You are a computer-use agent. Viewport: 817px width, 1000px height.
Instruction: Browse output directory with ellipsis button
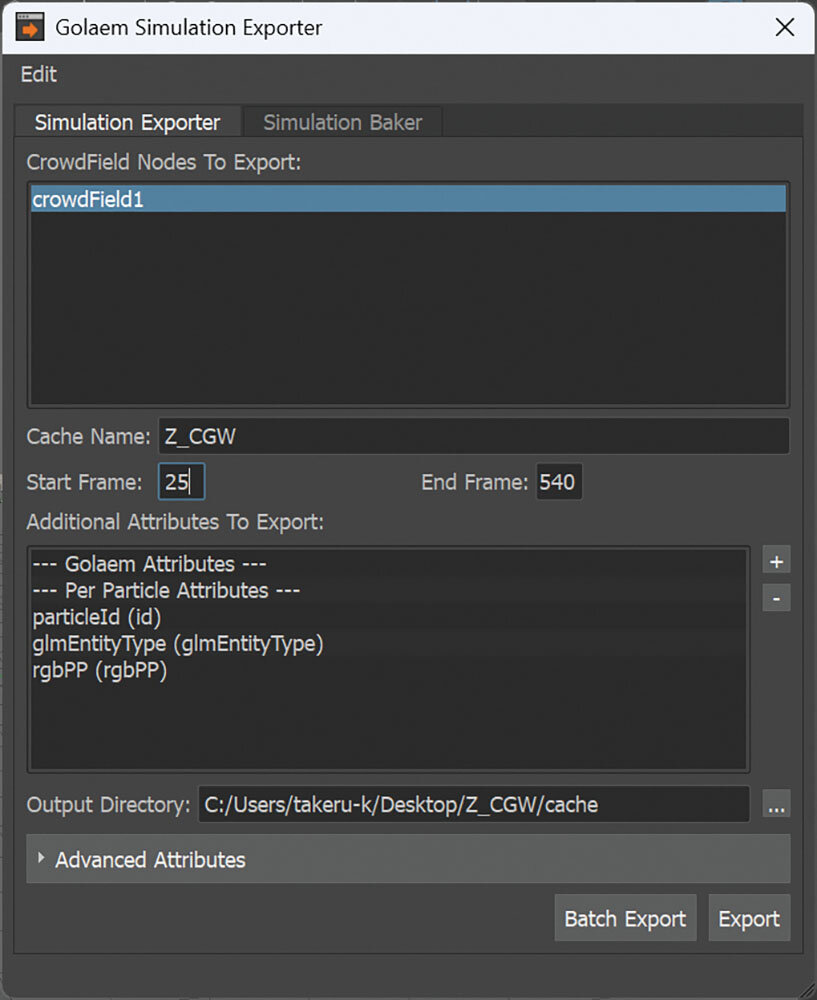pos(776,804)
